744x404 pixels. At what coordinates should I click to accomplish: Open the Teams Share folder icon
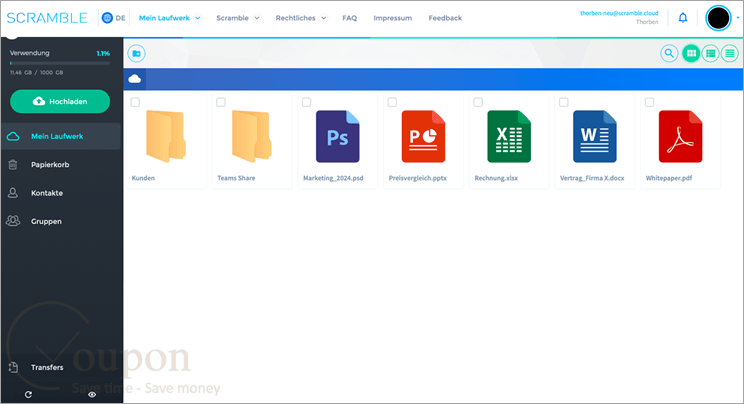tap(251, 136)
